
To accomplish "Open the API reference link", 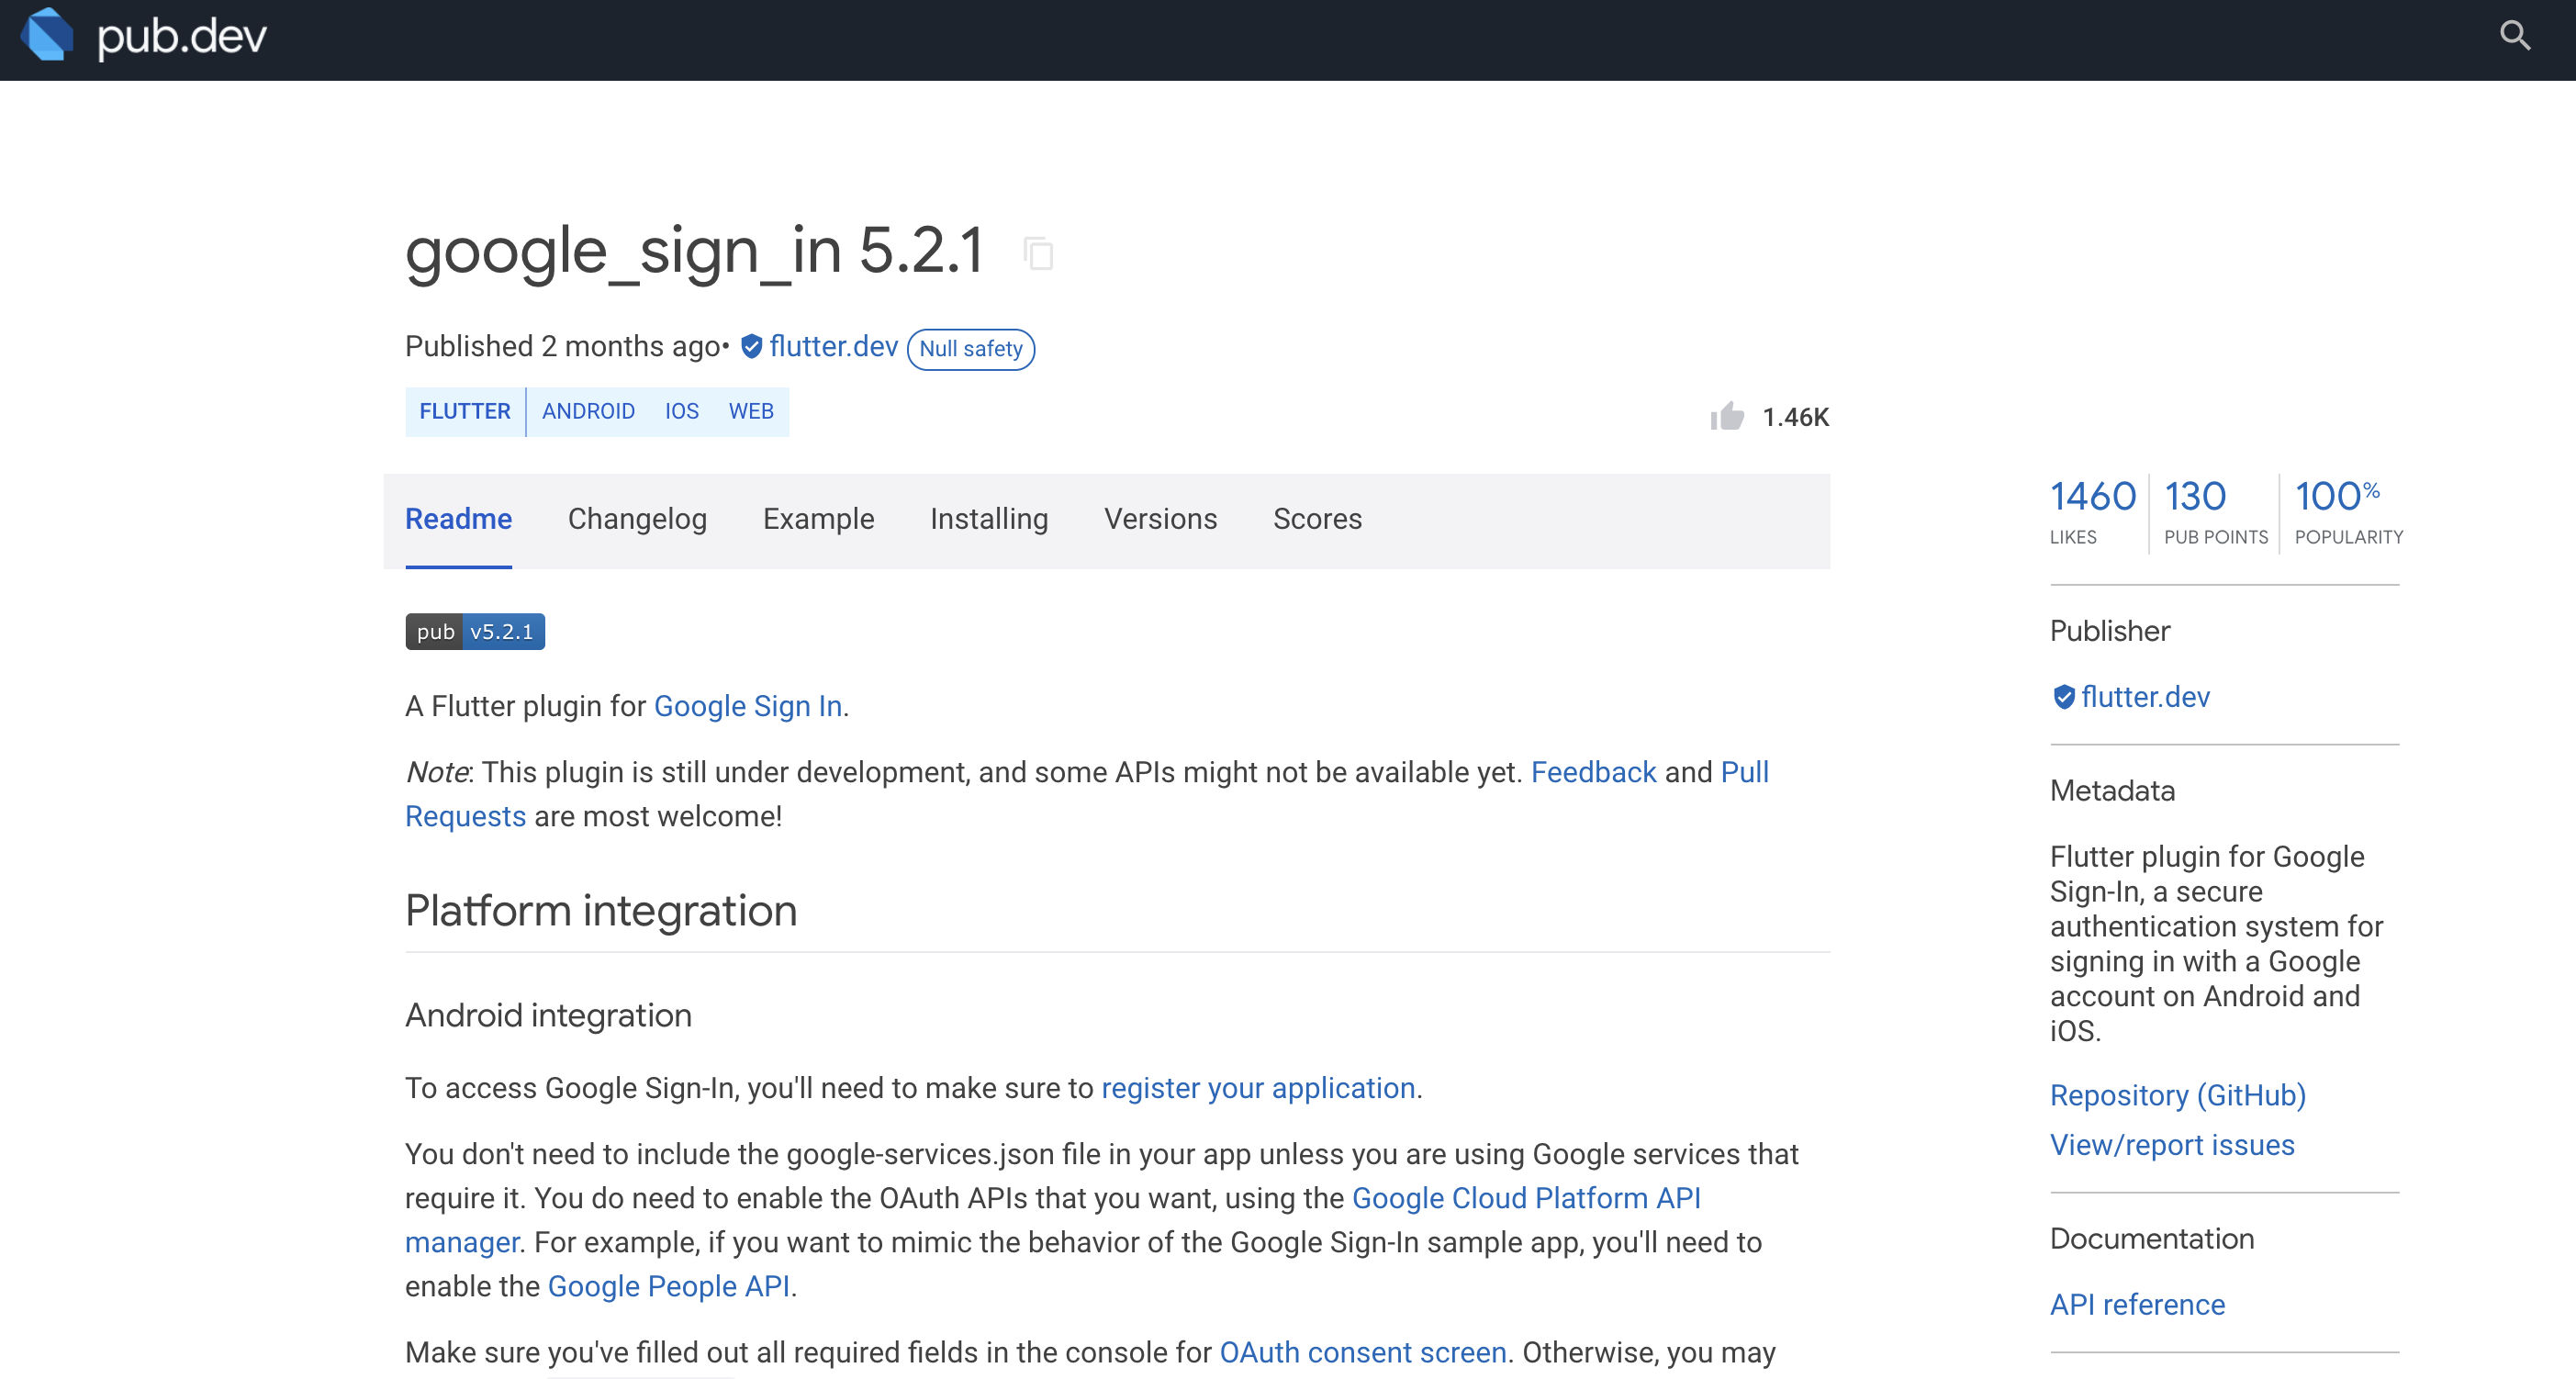I will 2137,1304.
